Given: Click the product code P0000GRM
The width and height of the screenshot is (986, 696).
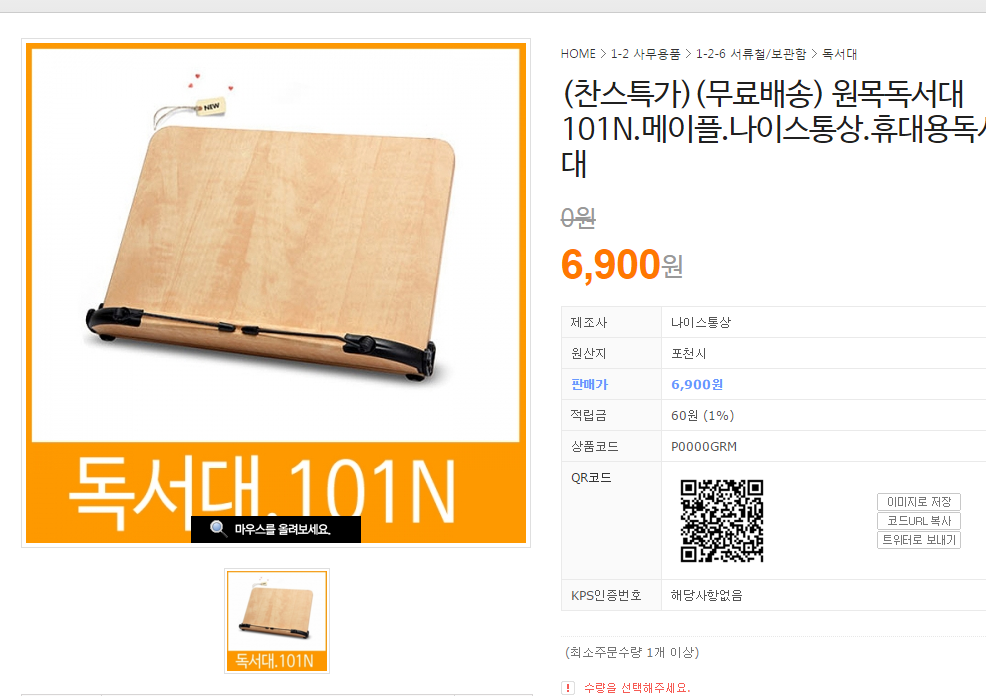Looking at the screenshot, I should click(704, 446).
